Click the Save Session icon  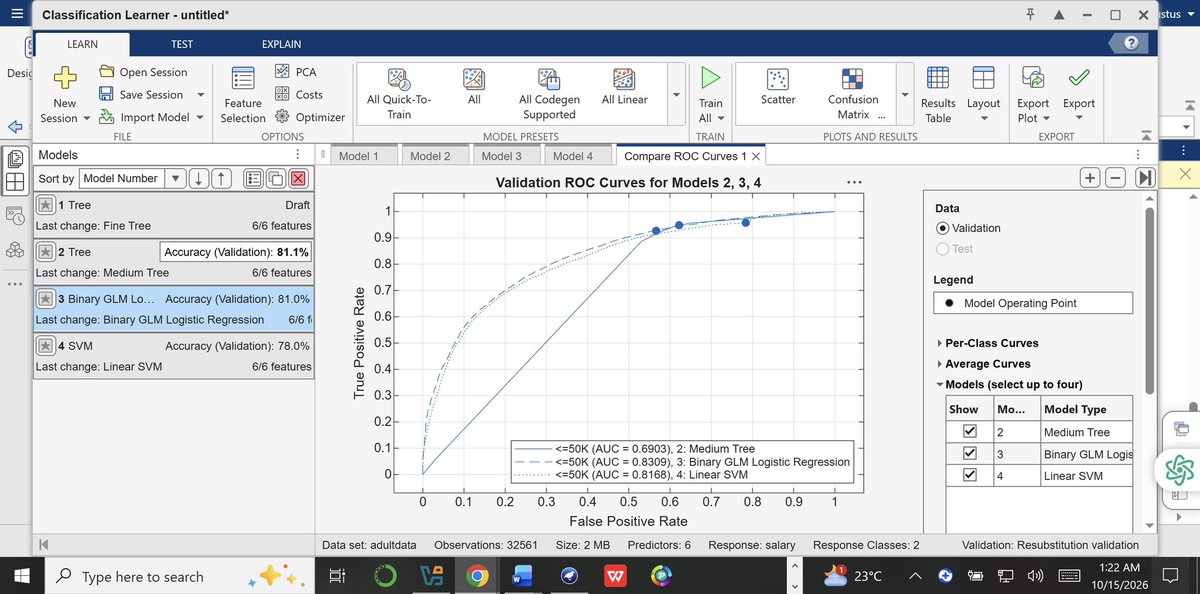tap(107, 95)
